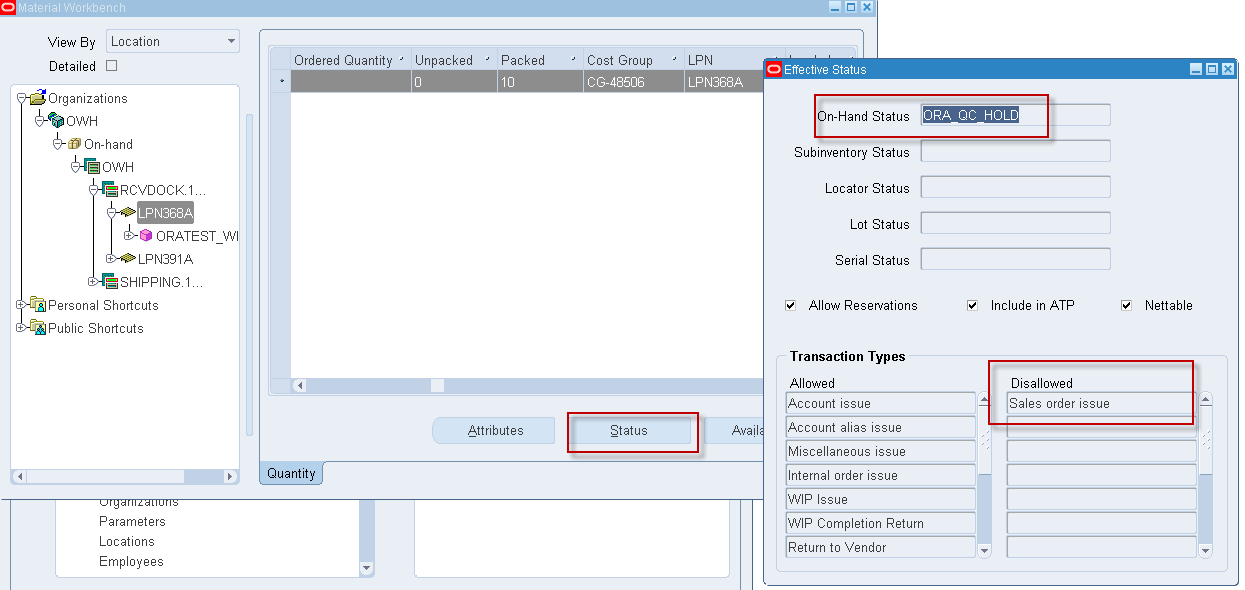The height and width of the screenshot is (590, 1245).
Task: Click the Subinventory Status input field
Action: [1014, 150]
